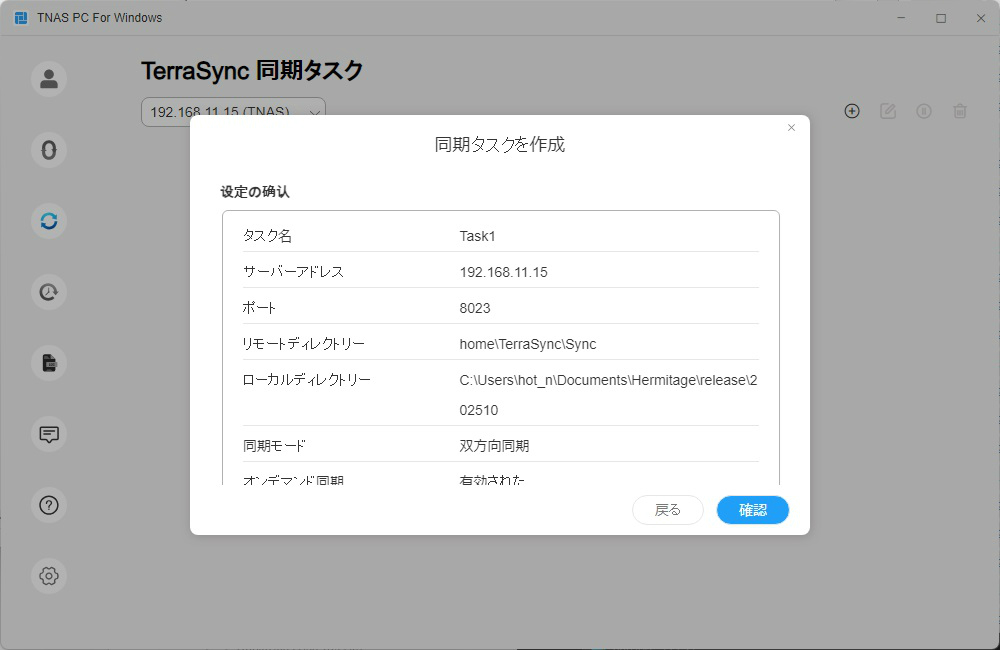Open the backup clock icon in sidebar
The width and height of the screenshot is (1000, 650).
point(49,292)
